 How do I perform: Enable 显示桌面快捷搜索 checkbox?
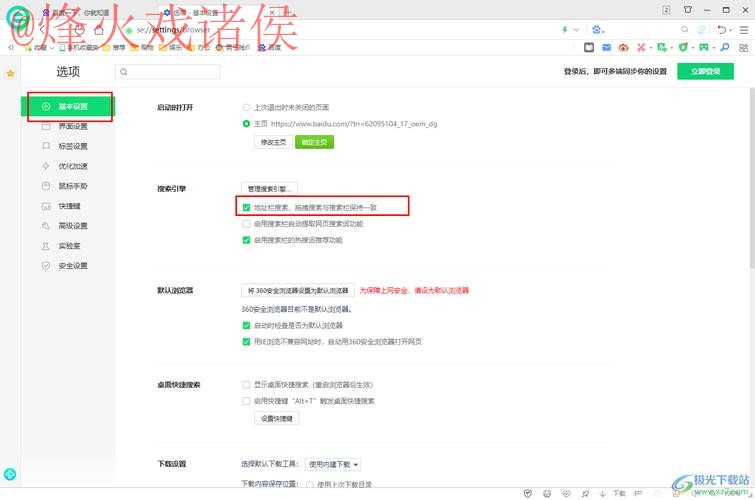click(x=246, y=385)
